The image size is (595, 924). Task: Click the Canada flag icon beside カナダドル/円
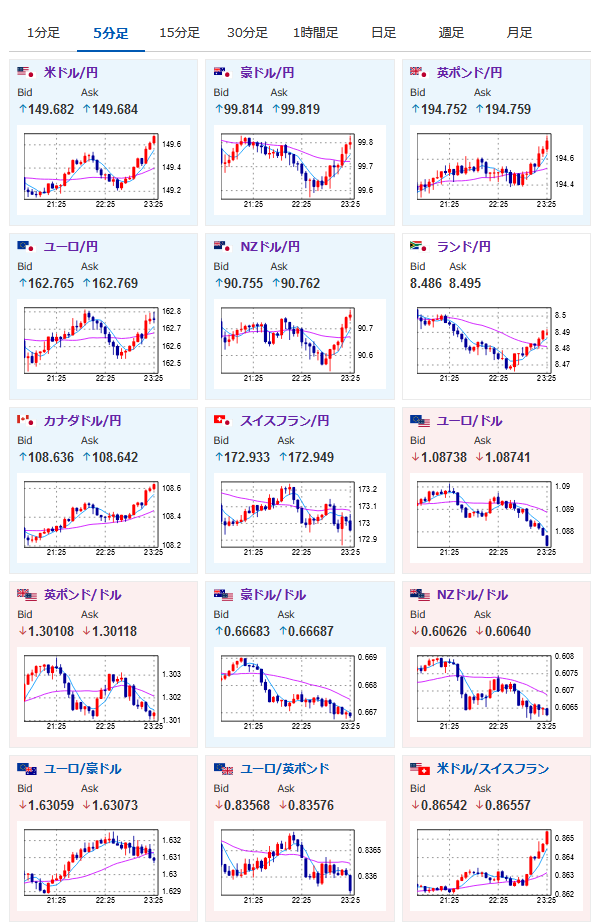click(25, 420)
